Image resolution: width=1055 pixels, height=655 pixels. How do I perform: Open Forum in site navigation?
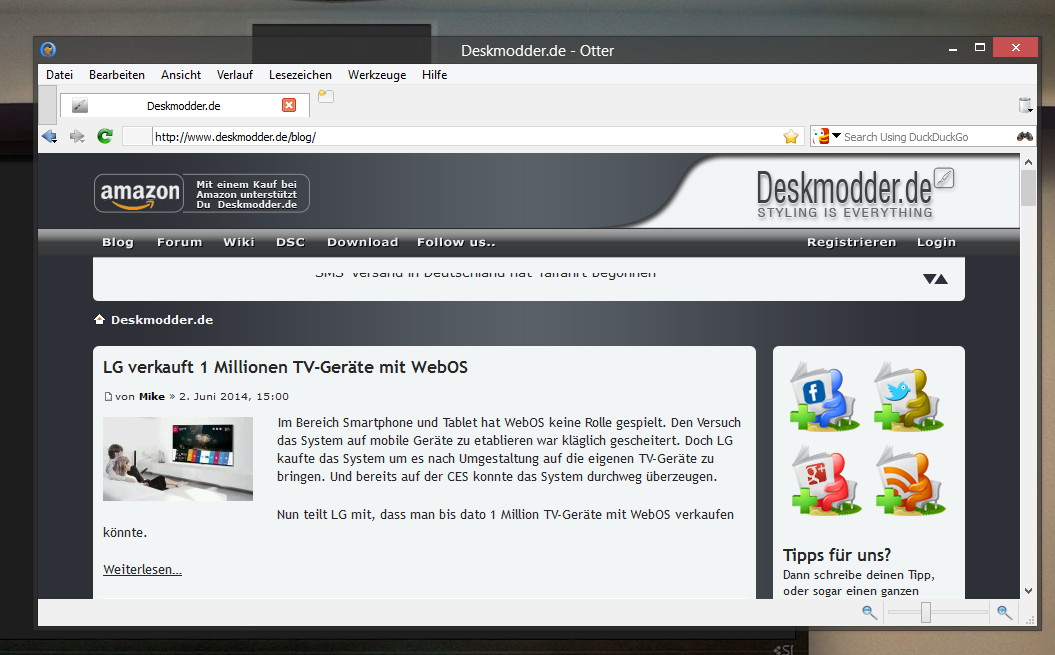click(x=180, y=242)
